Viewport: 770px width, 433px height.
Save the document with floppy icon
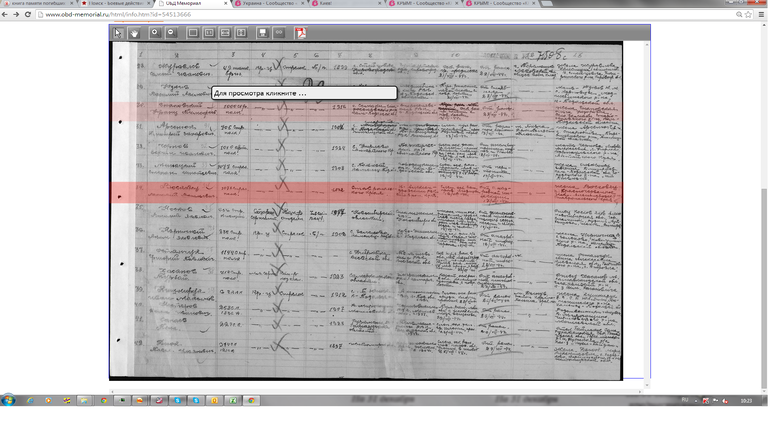(x=262, y=33)
